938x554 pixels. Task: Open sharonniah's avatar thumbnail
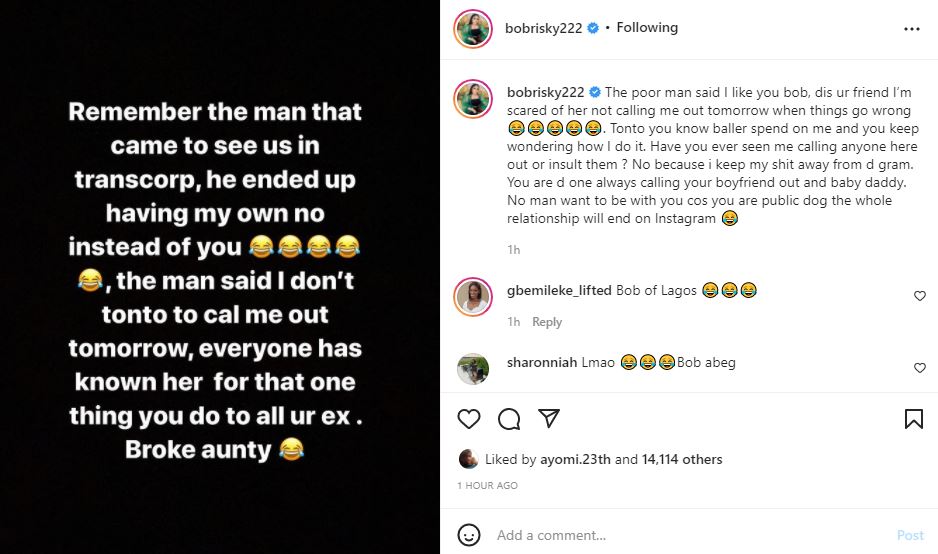(x=472, y=368)
